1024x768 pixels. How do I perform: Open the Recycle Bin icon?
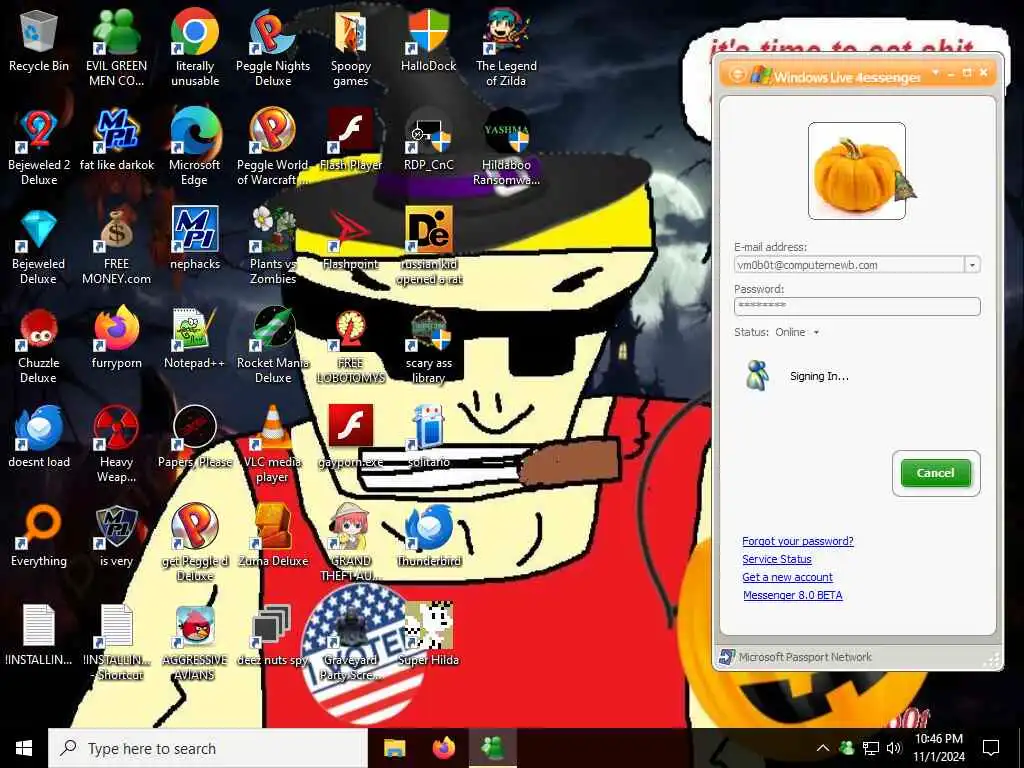39,33
